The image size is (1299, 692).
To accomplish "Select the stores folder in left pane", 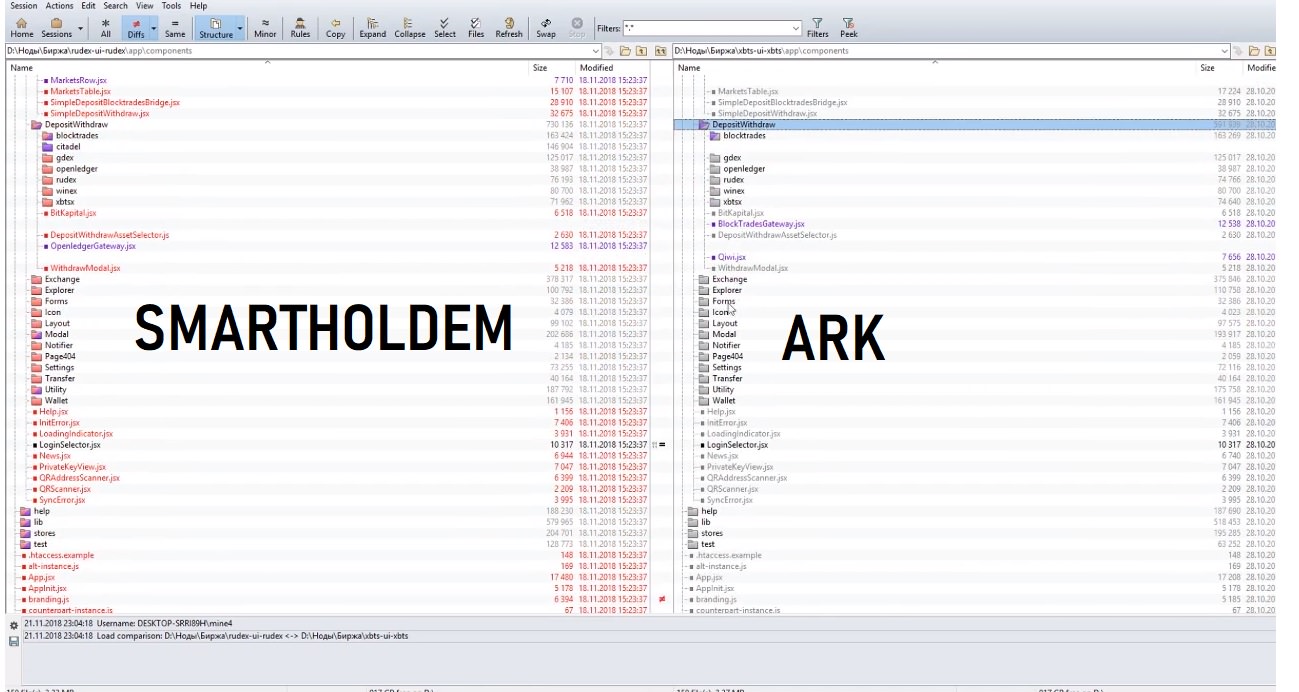I will coord(44,533).
